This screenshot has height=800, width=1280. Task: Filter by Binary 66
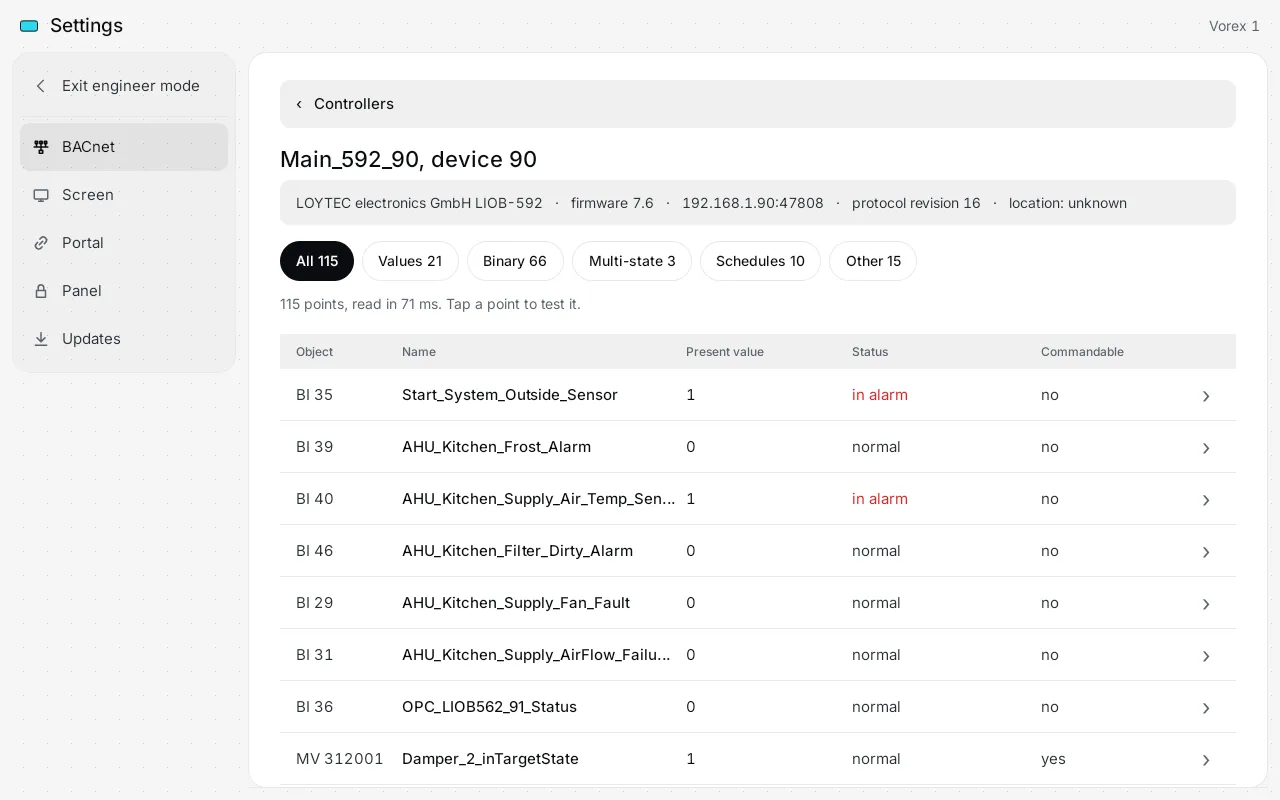[x=515, y=261]
